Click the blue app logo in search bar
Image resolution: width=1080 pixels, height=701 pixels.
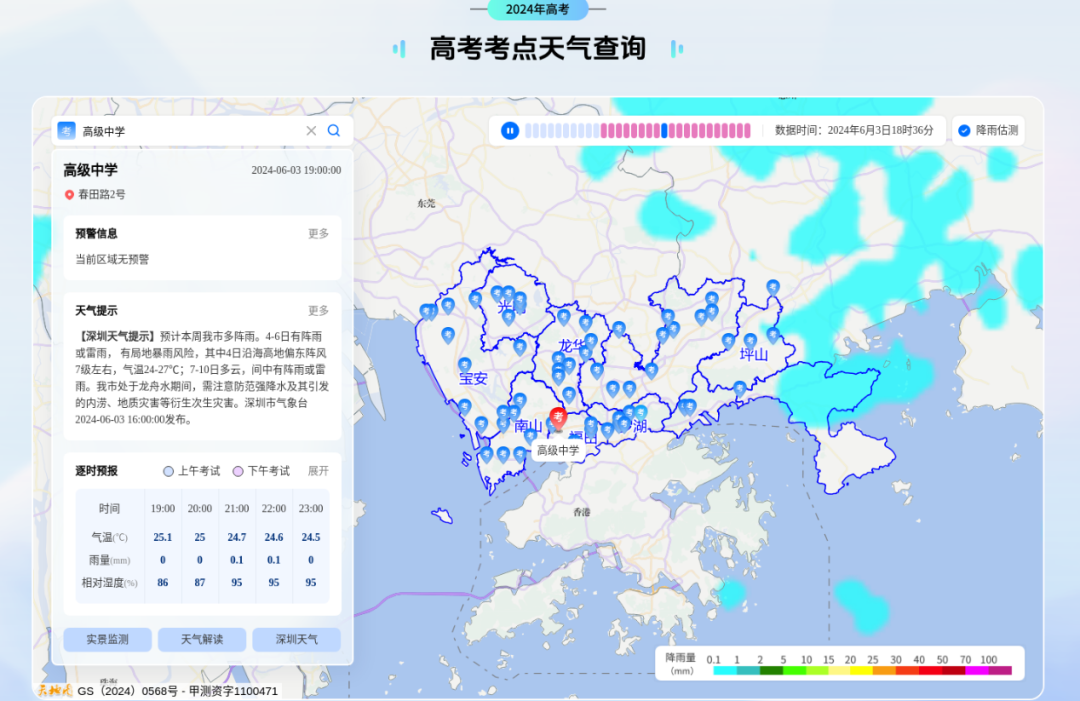(67, 130)
